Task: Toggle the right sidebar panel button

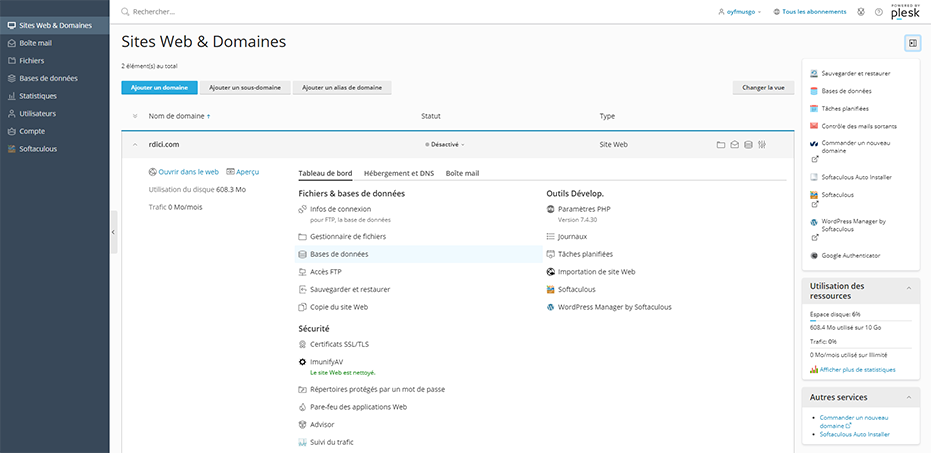Action: pyautogui.click(x=912, y=43)
